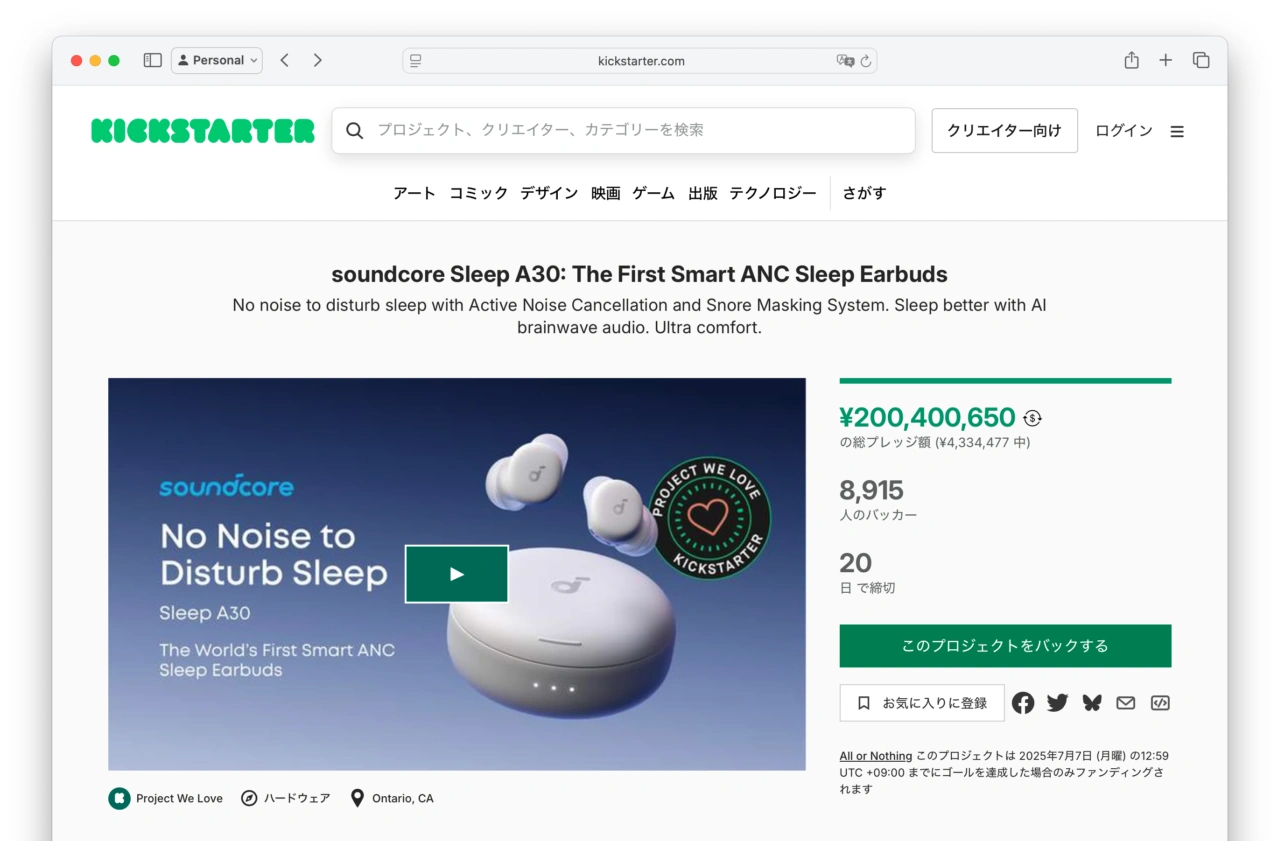Click the currency conversion icon beside pledge amount
Image resolution: width=1280 pixels, height=841 pixels.
tap(1032, 418)
